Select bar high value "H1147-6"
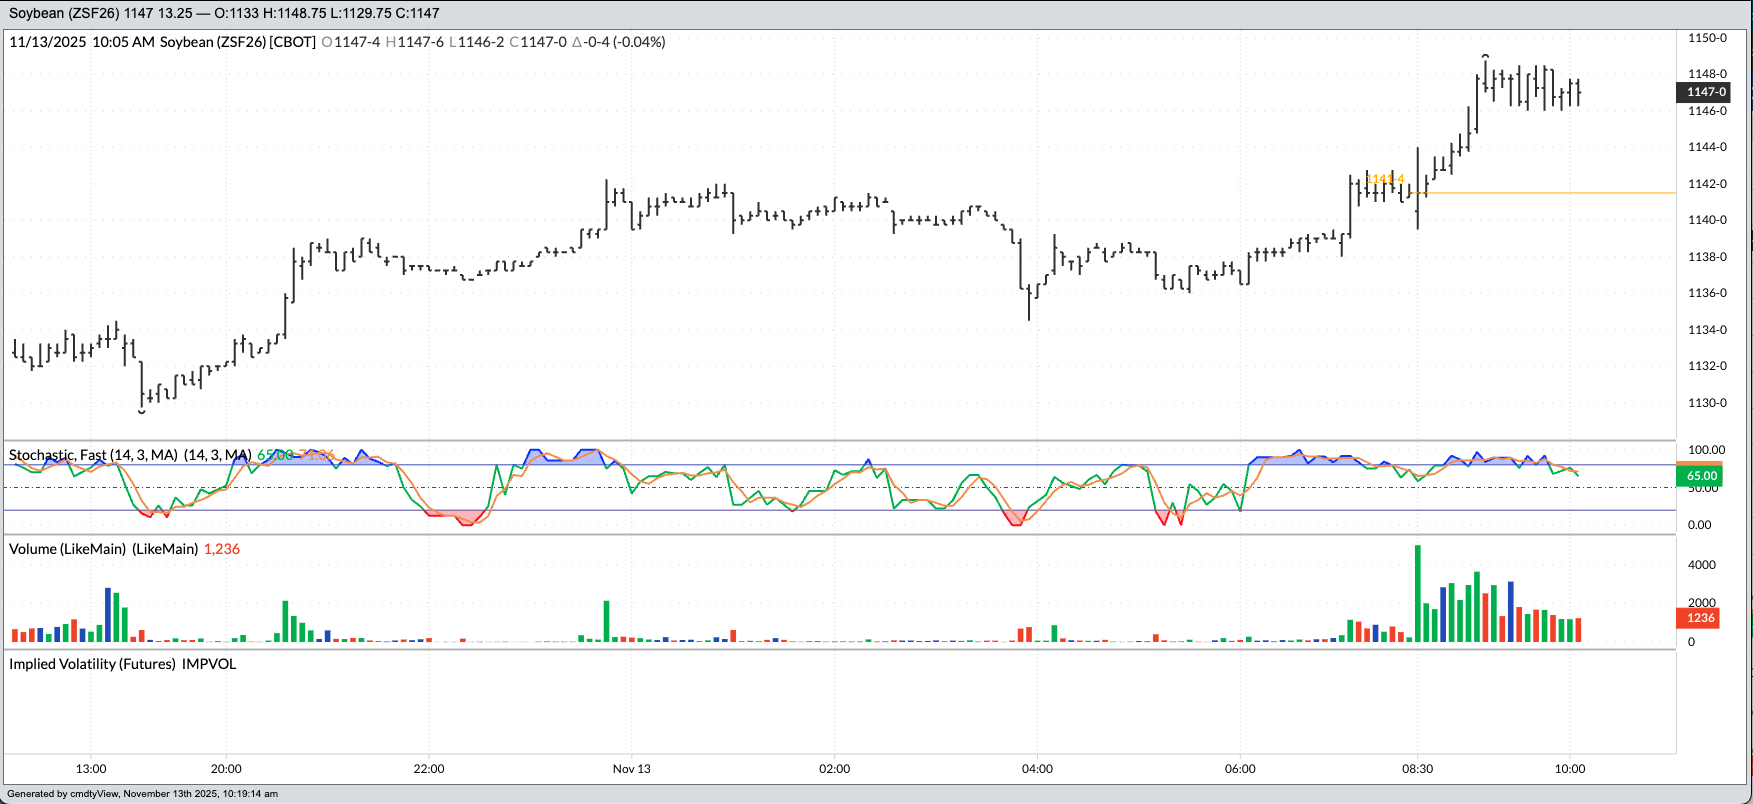 tap(415, 42)
